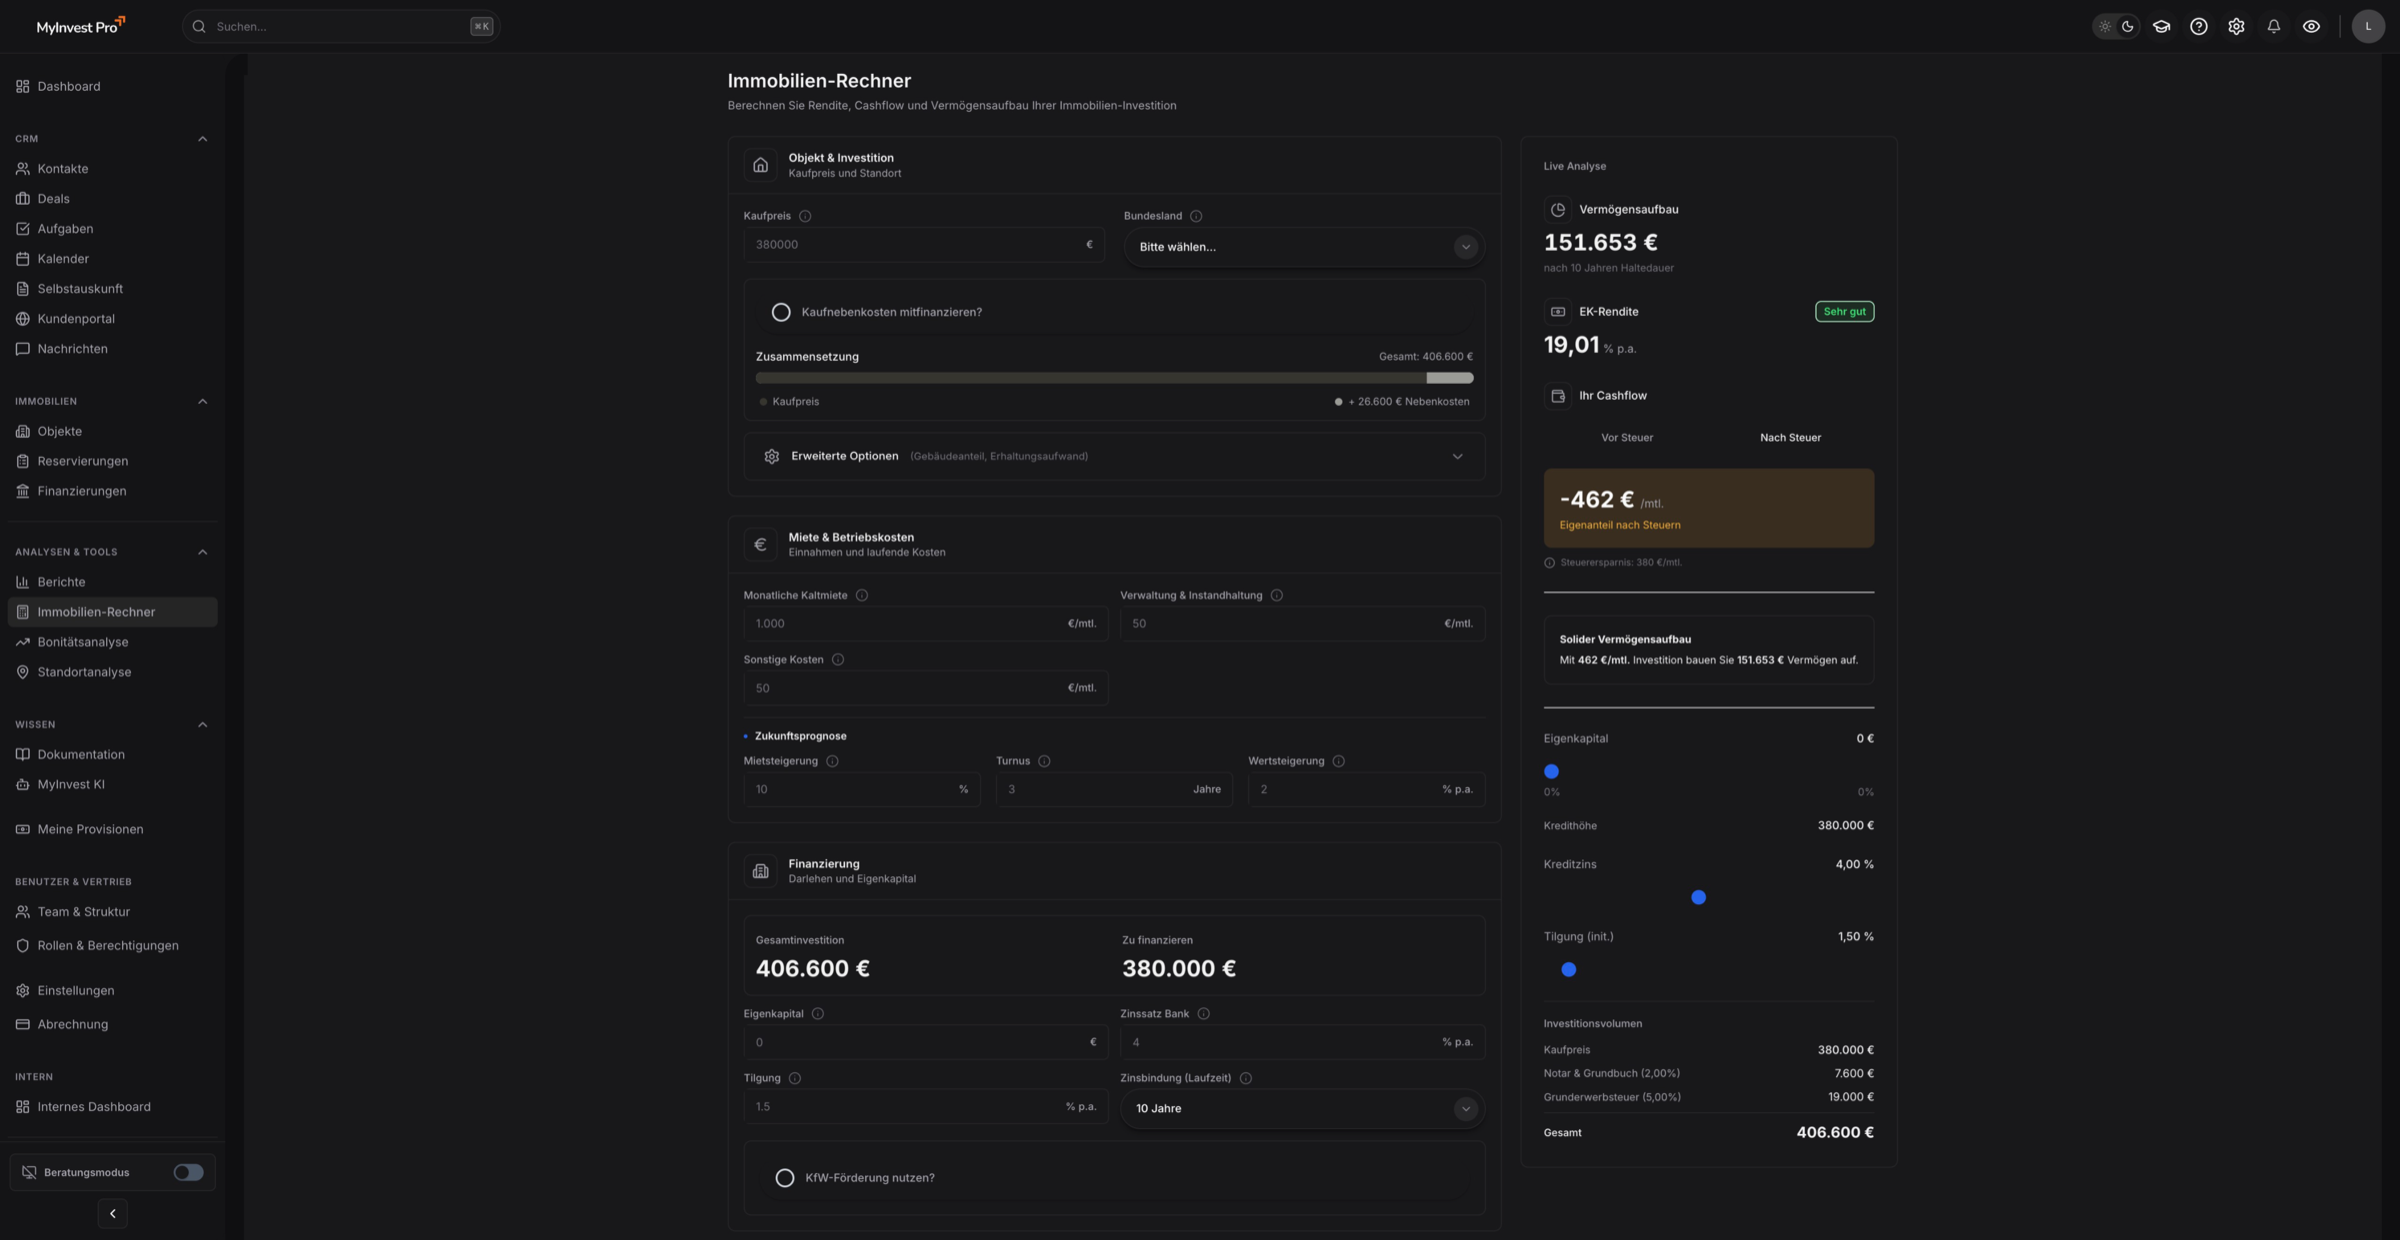The width and height of the screenshot is (2400, 1240).
Task: Enable KfW-Förderung nutzen option
Action: click(x=785, y=1178)
